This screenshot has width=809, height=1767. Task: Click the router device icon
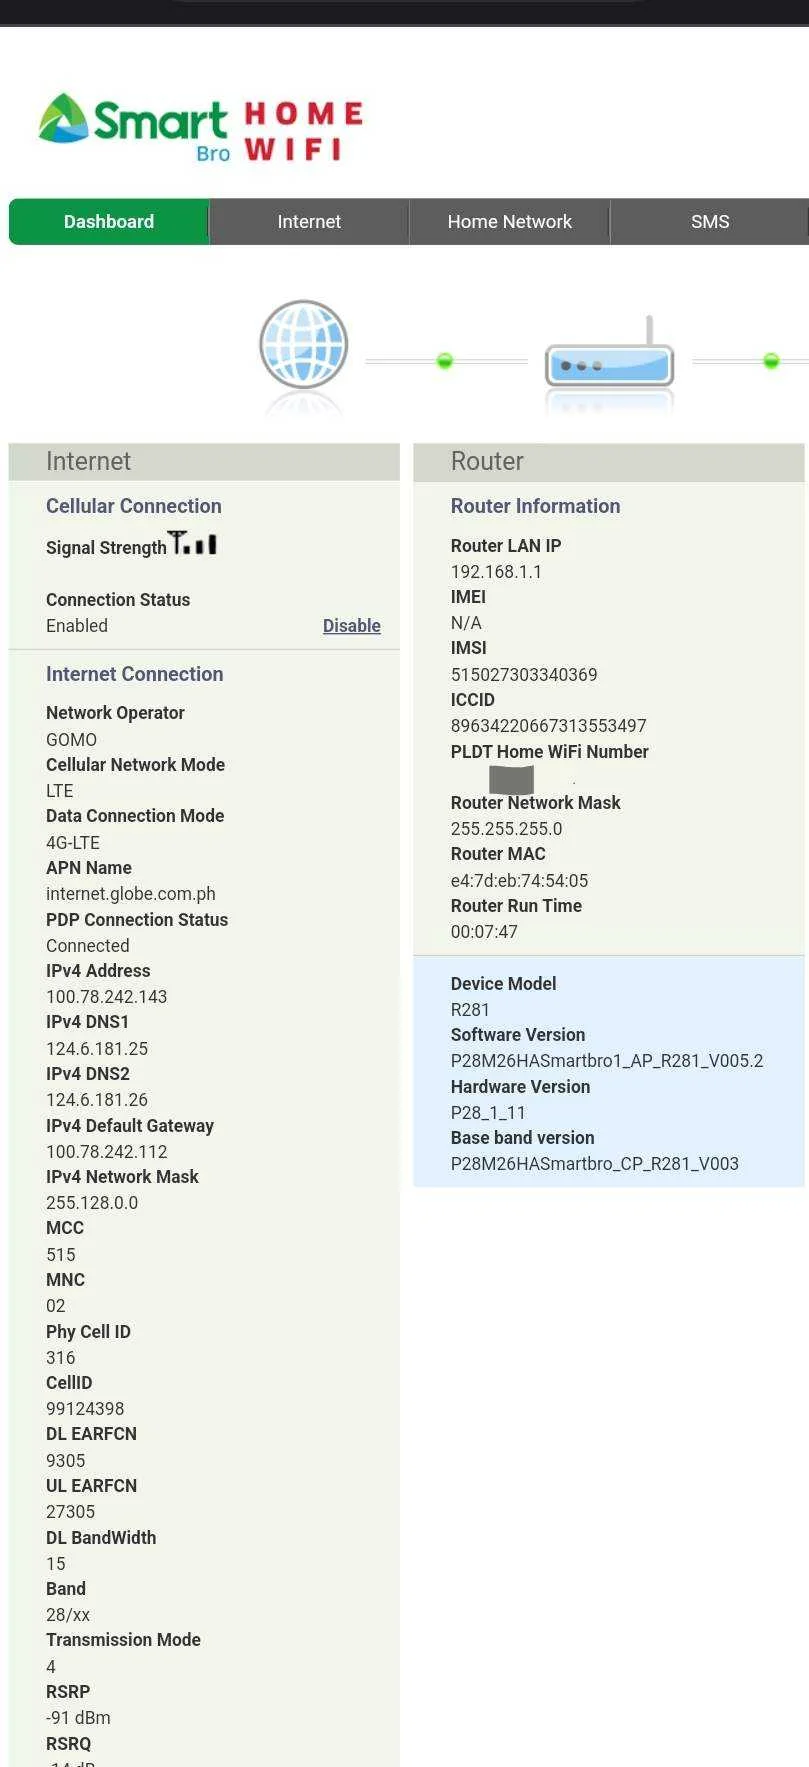point(609,354)
